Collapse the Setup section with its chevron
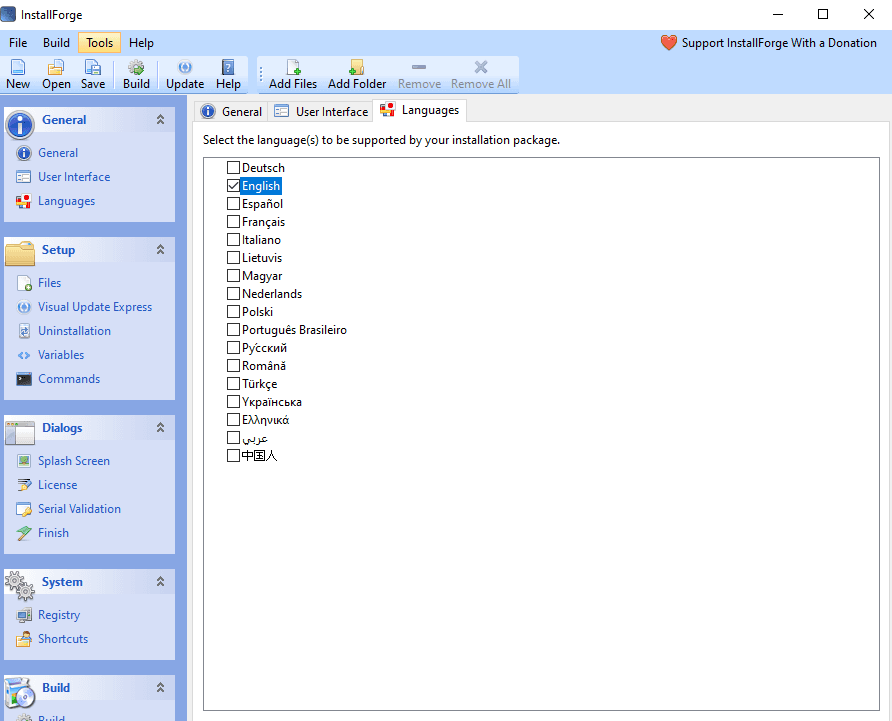892x721 pixels. pyautogui.click(x=158, y=249)
